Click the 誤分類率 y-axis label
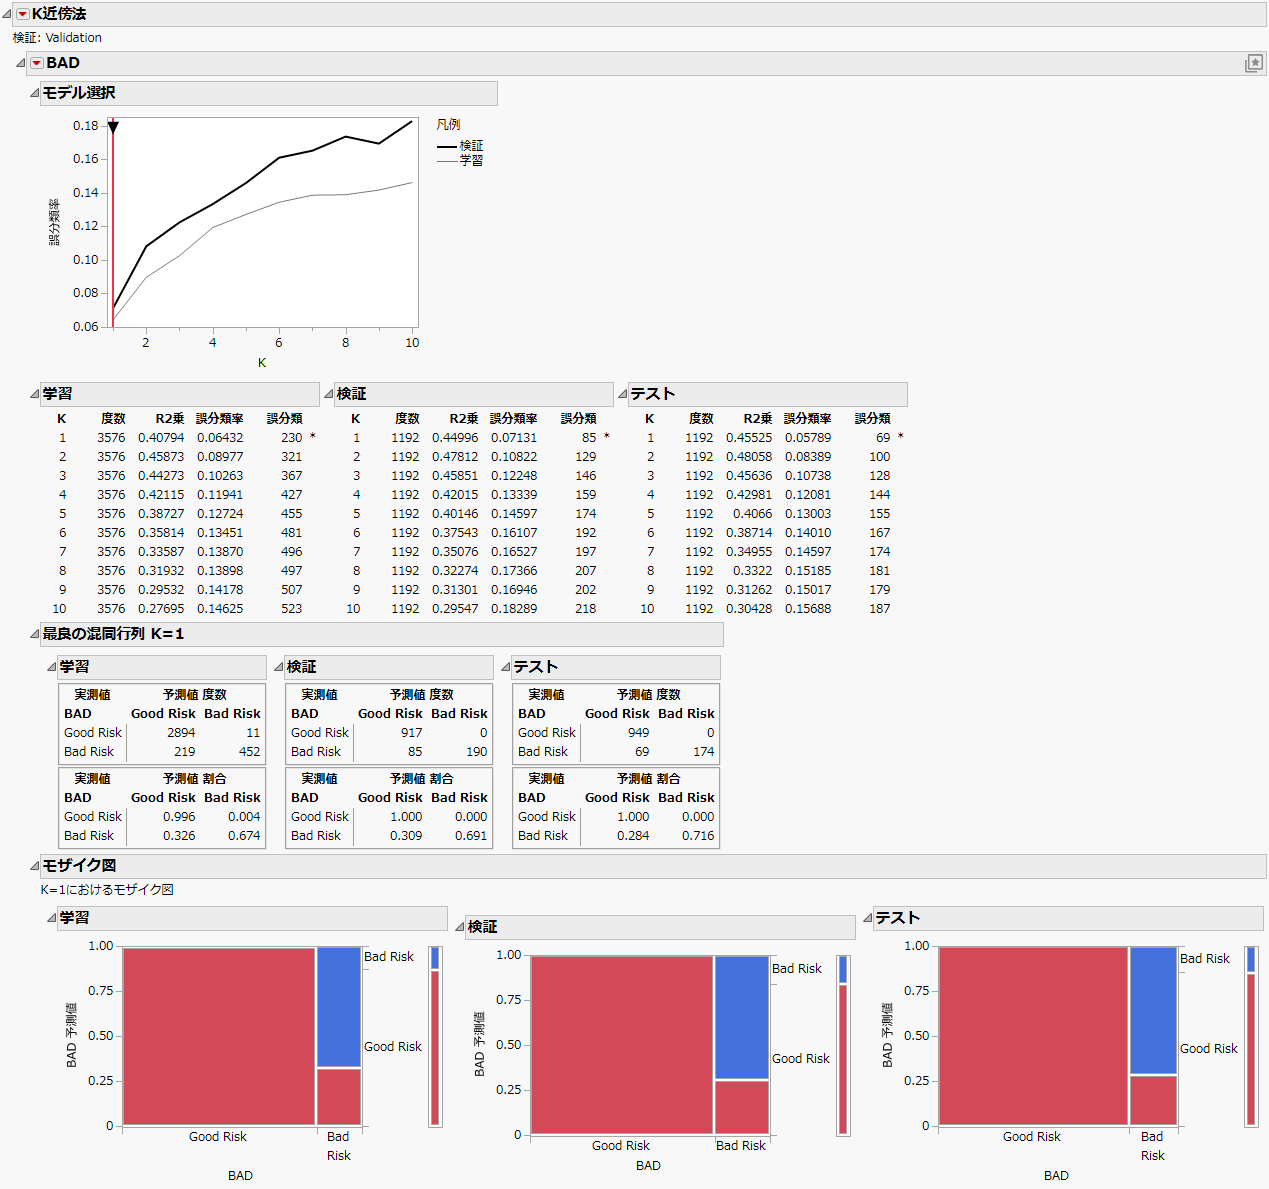The image size is (1269, 1189). pyautogui.click(x=54, y=222)
